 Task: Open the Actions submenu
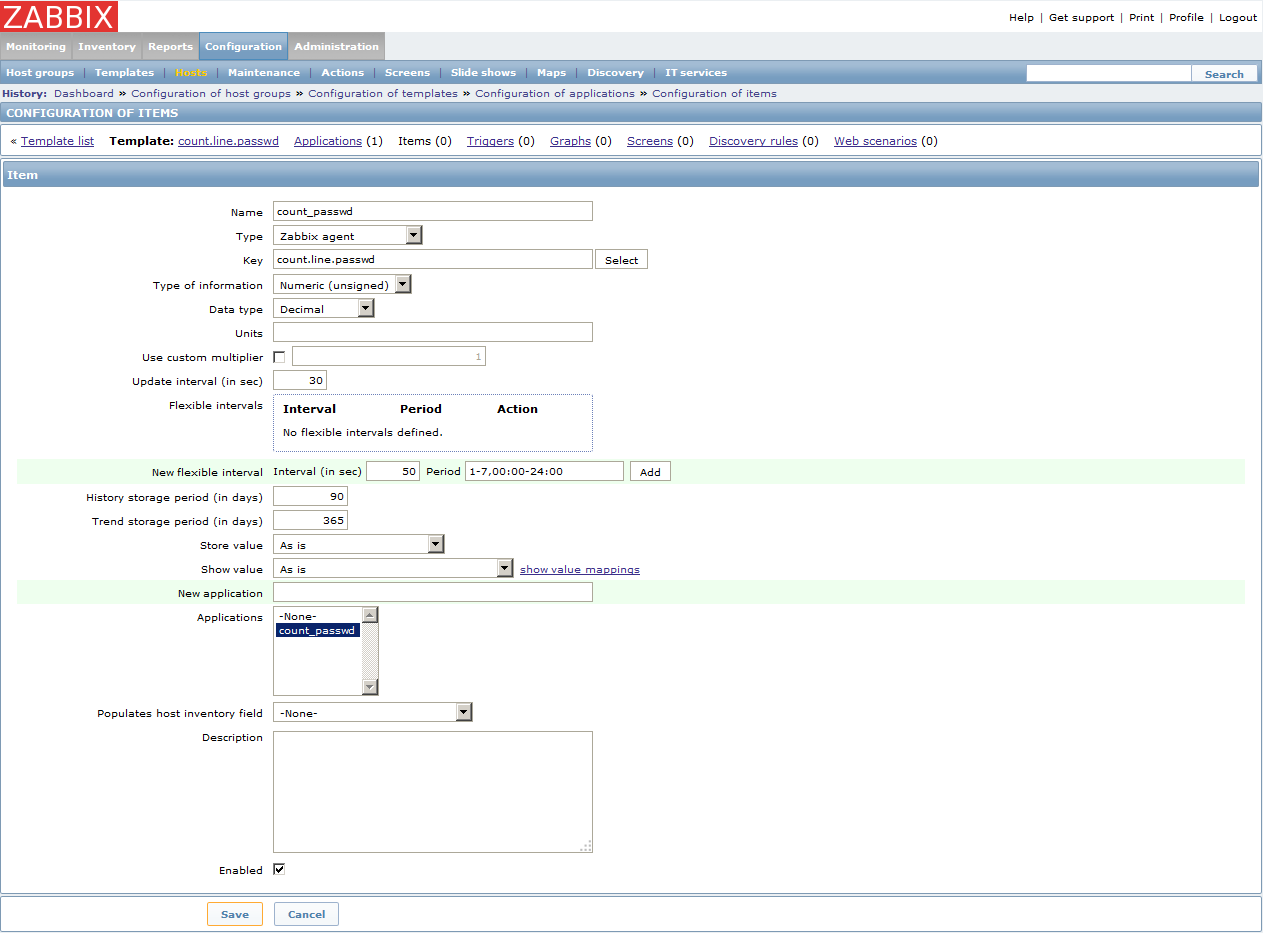(343, 72)
